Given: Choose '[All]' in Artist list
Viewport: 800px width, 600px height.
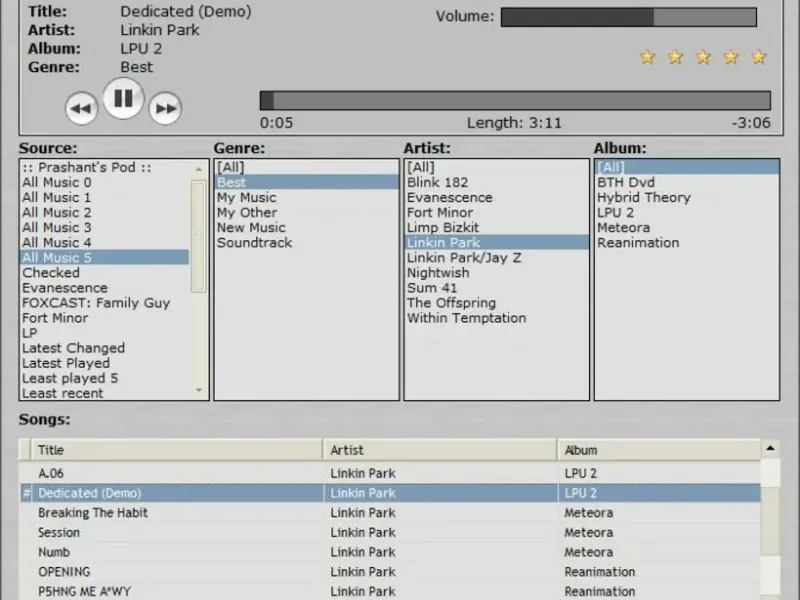Looking at the screenshot, I should 496,167.
